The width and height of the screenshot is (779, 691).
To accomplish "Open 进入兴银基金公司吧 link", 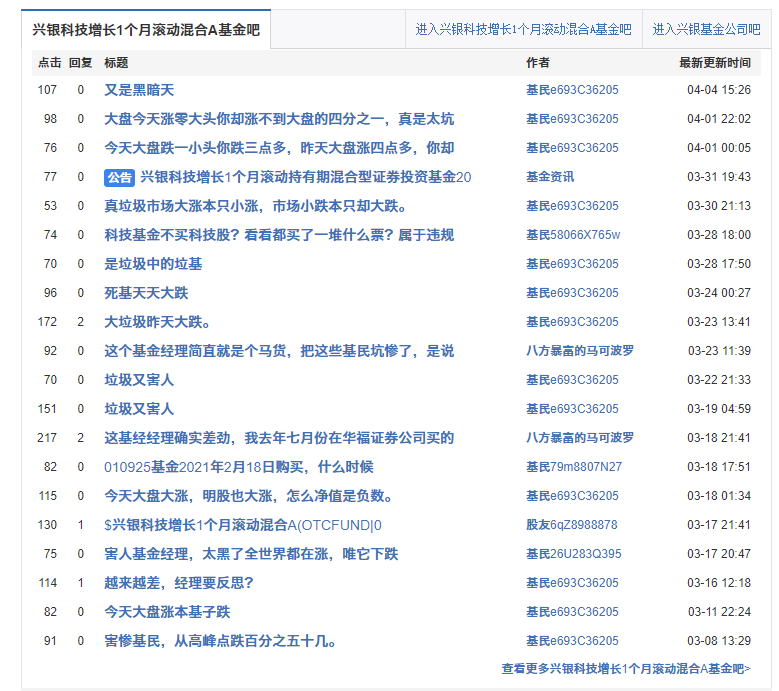I will click(706, 29).
